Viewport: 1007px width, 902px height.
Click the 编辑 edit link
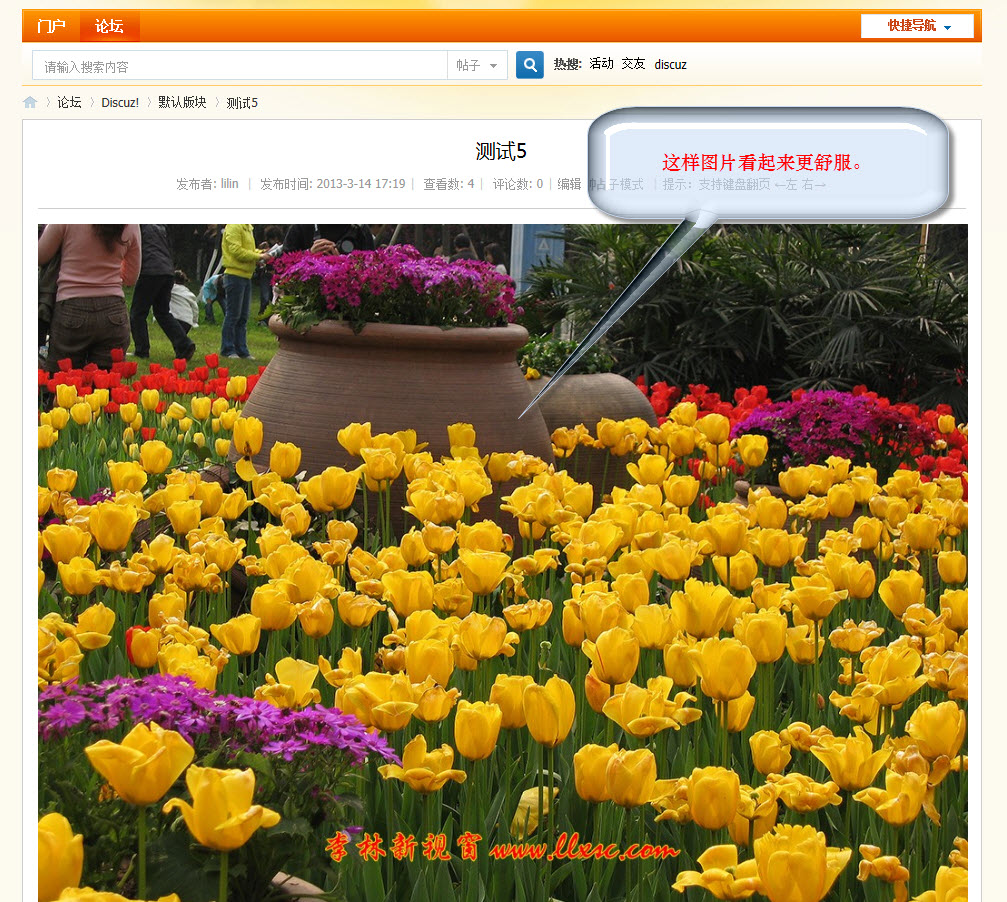pyautogui.click(x=569, y=184)
